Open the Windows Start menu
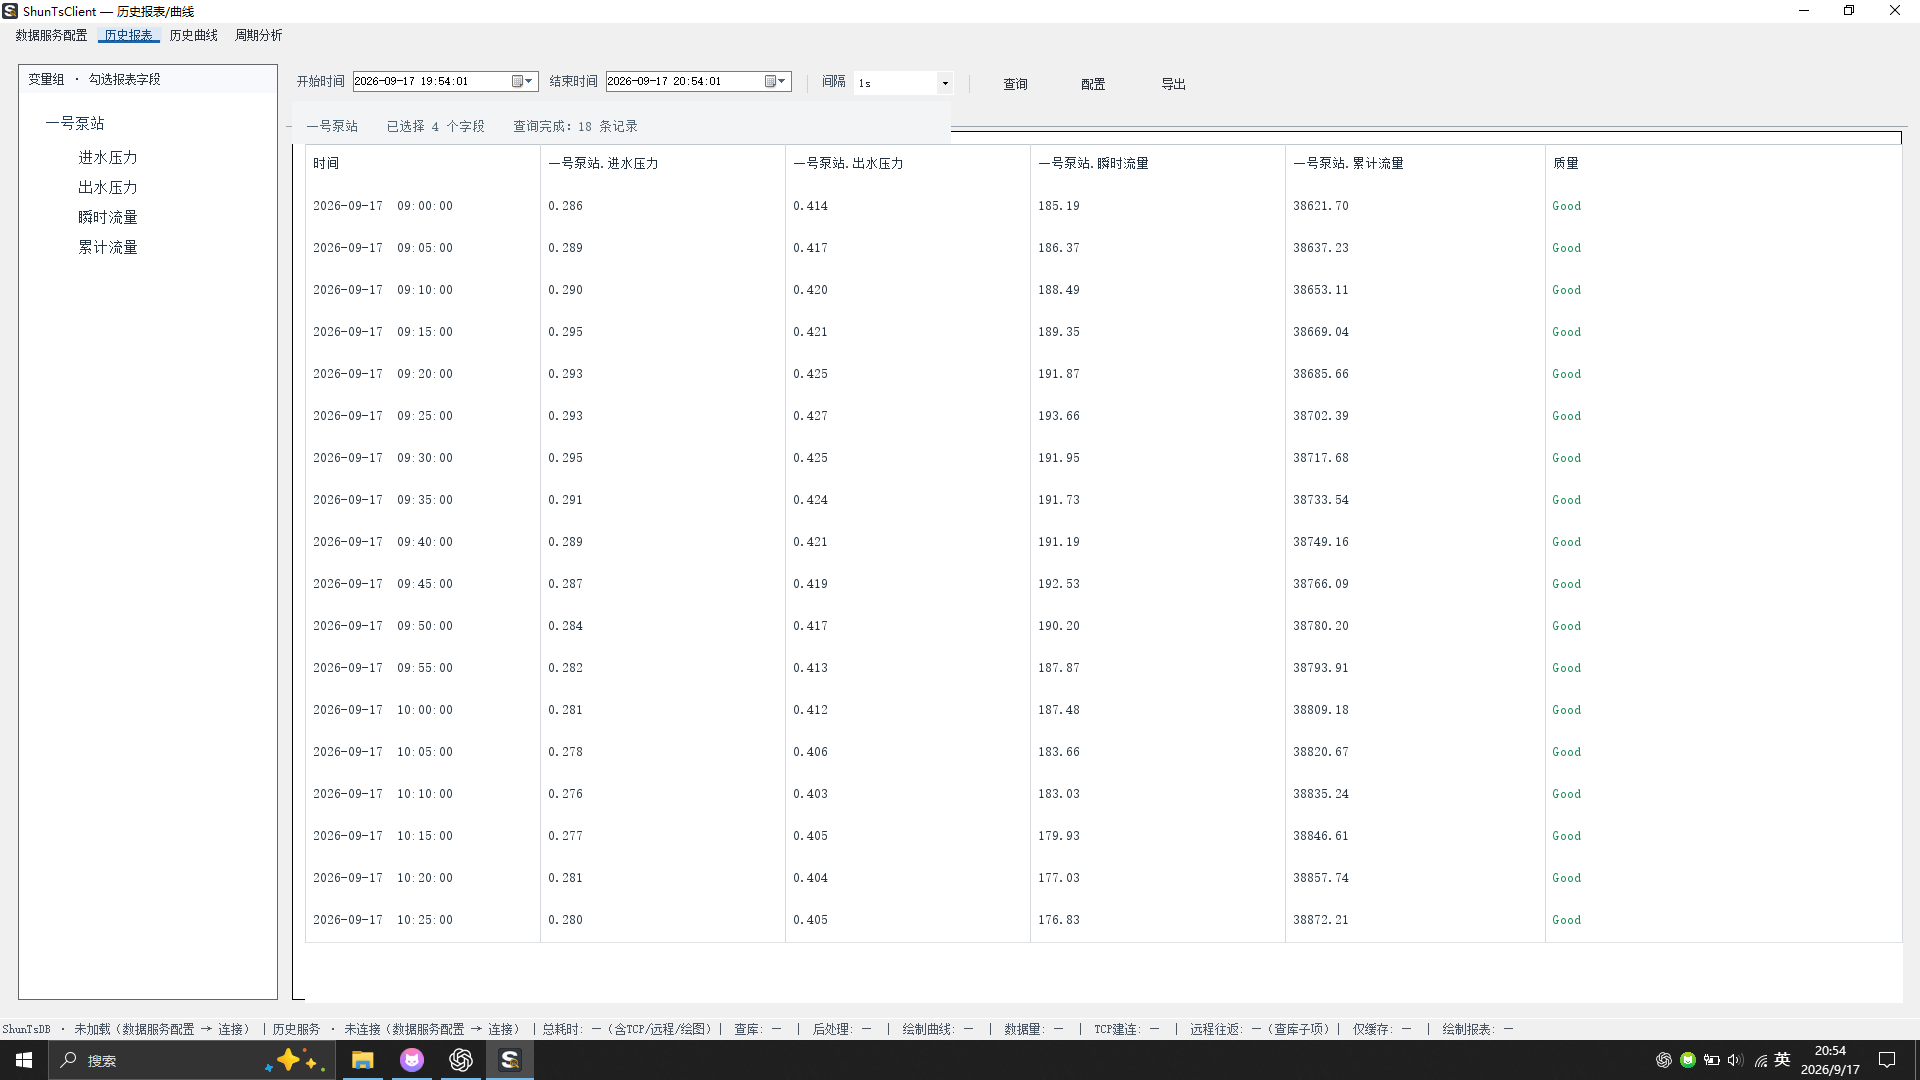 click(24, 1060)
